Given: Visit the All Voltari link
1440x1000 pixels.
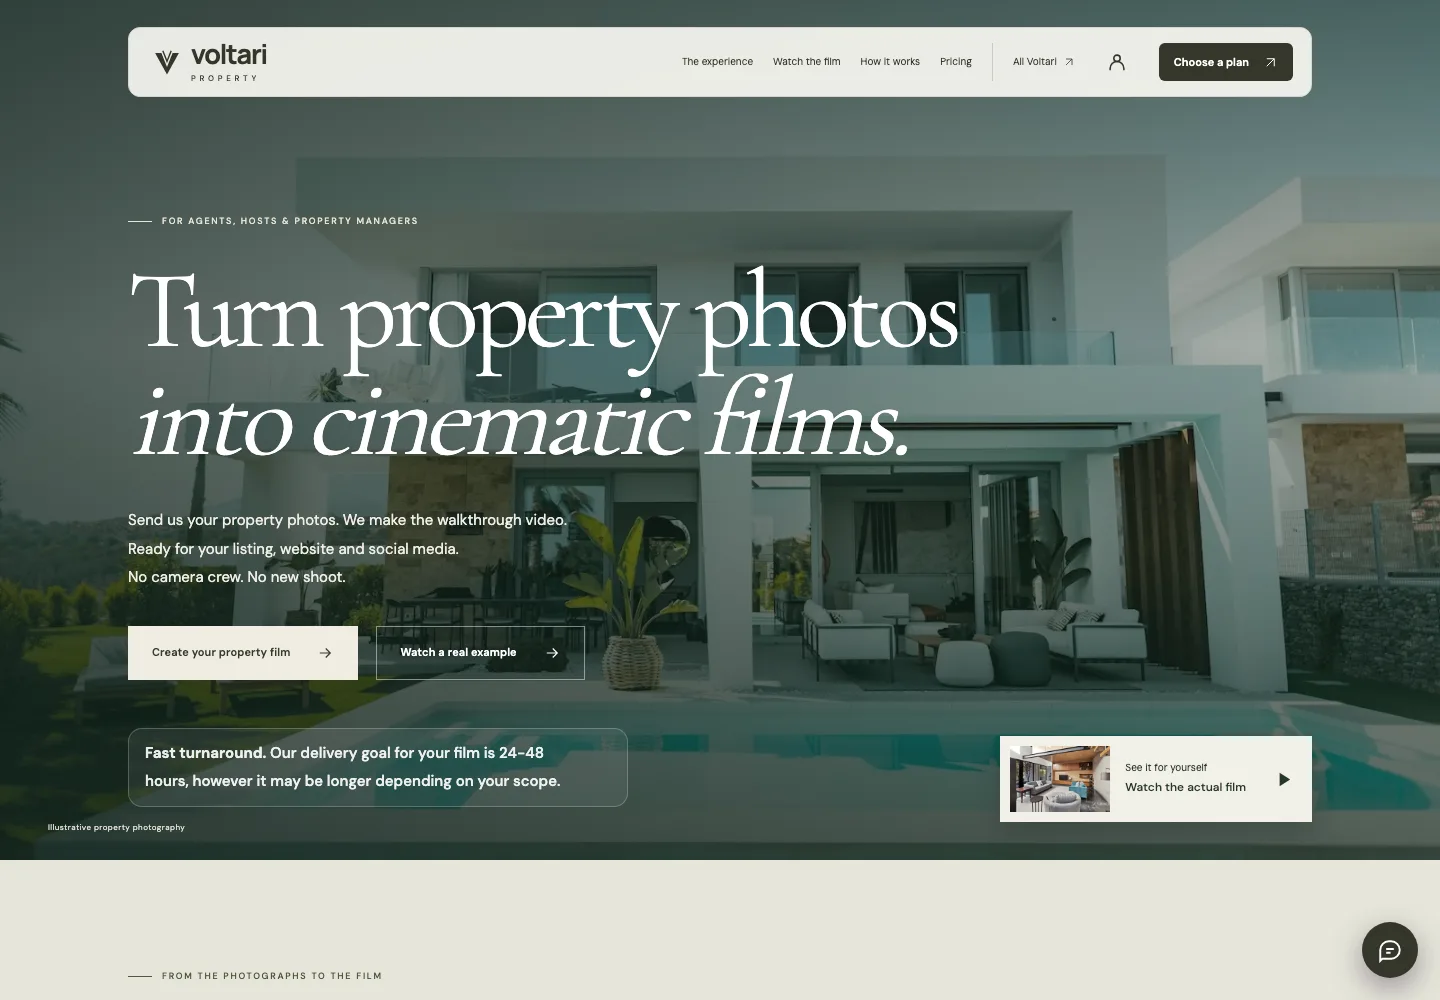Looking at the screenshot, I should 1043,62.
